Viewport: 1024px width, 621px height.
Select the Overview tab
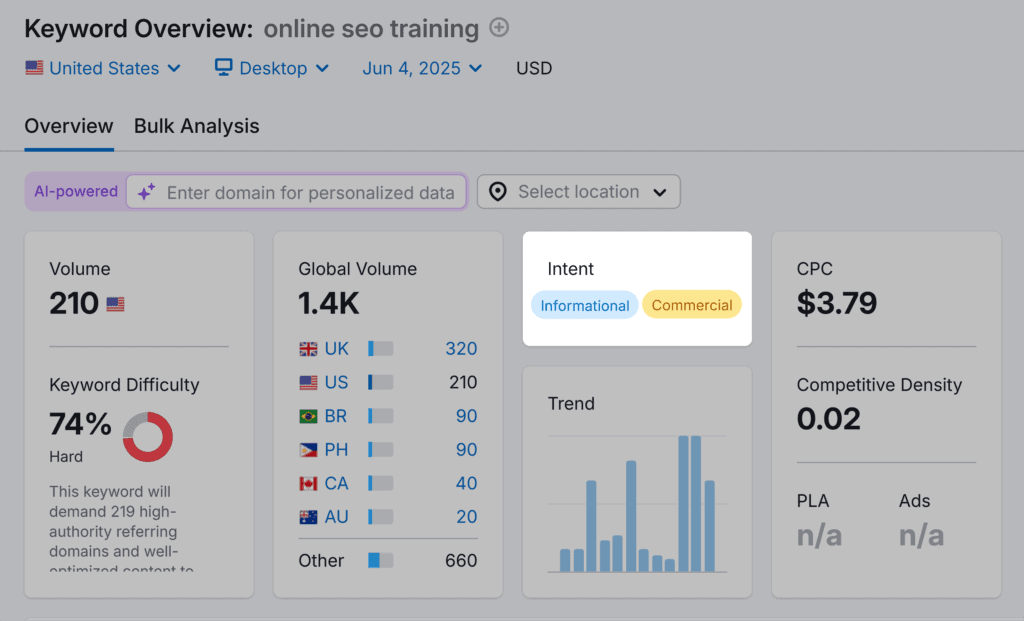coord(68,126)
